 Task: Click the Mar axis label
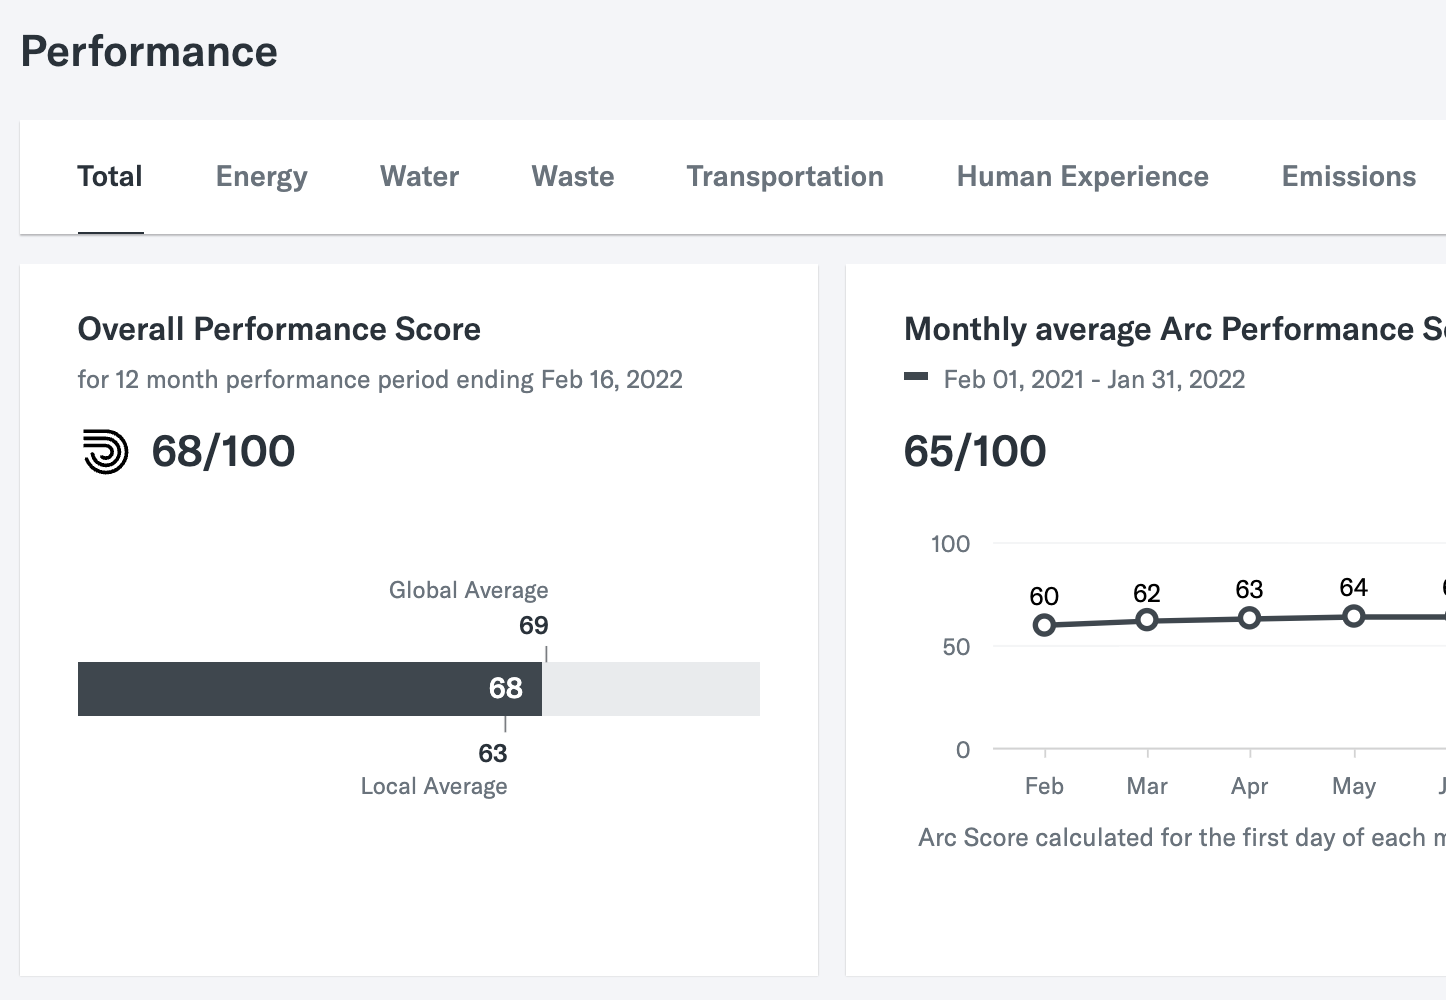(1147, 786)
